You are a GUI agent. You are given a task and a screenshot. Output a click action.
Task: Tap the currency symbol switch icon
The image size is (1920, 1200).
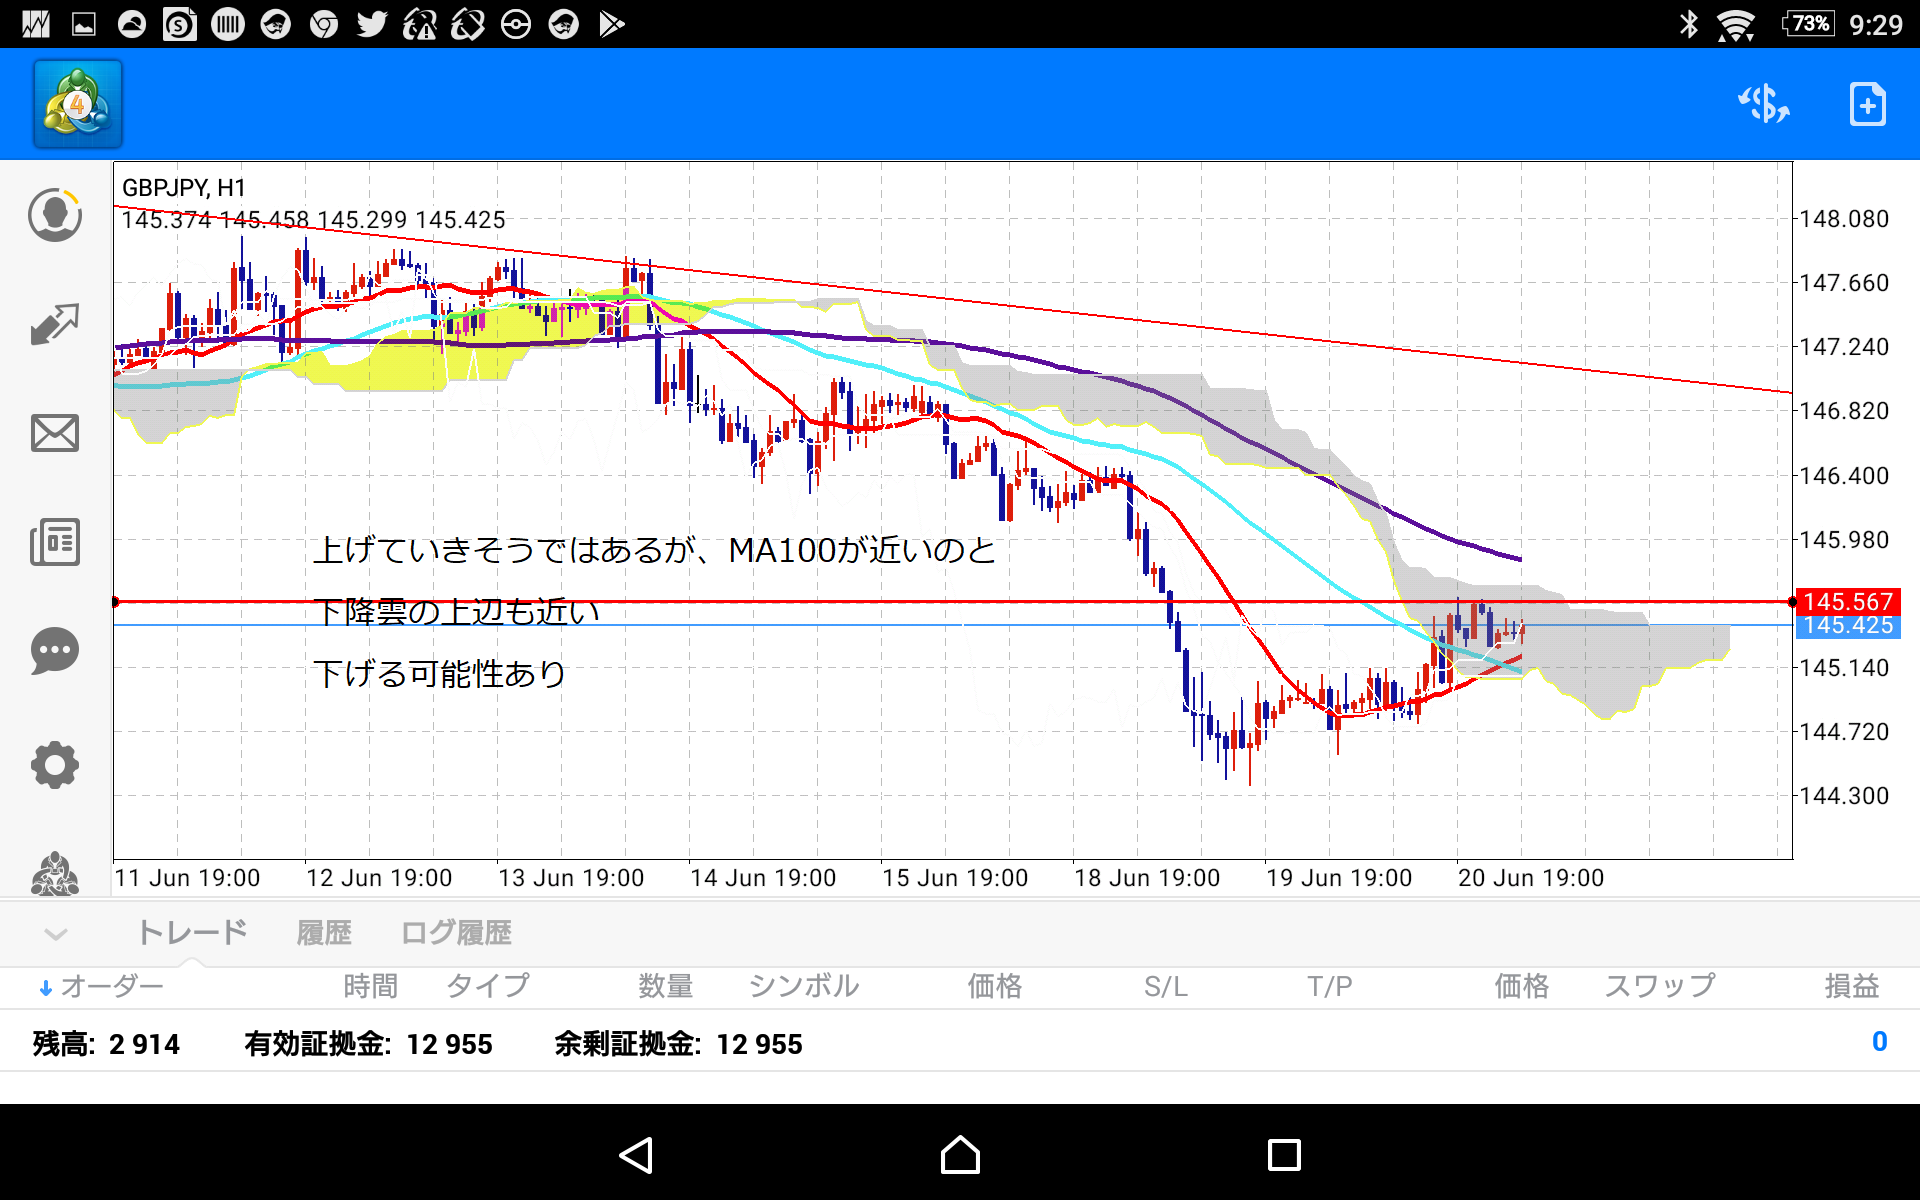tap(1764, 104)
